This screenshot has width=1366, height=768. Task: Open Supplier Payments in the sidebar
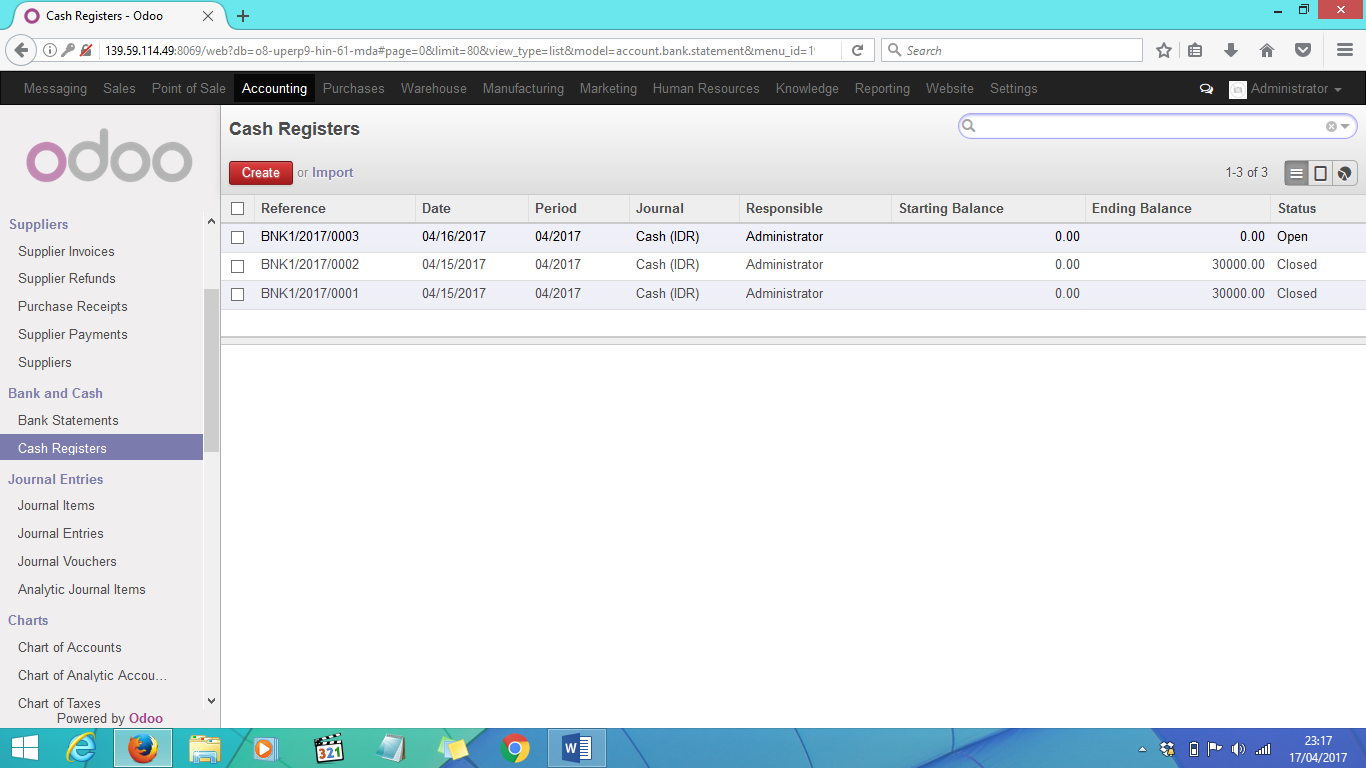click(73, 335)
